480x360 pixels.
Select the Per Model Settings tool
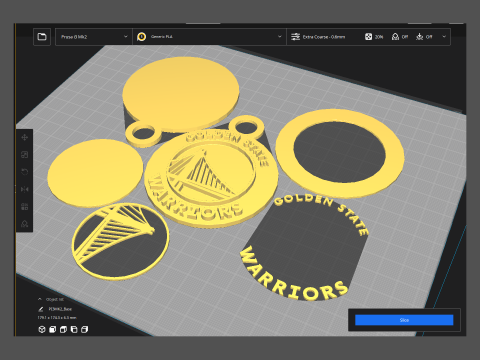point(25,207)
